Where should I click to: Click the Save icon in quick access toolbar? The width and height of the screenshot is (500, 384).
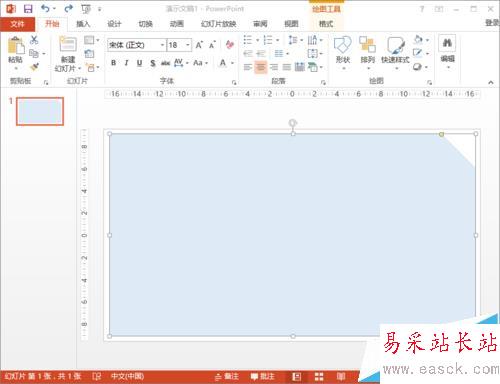pyautogui.click(x=28, y=9)
